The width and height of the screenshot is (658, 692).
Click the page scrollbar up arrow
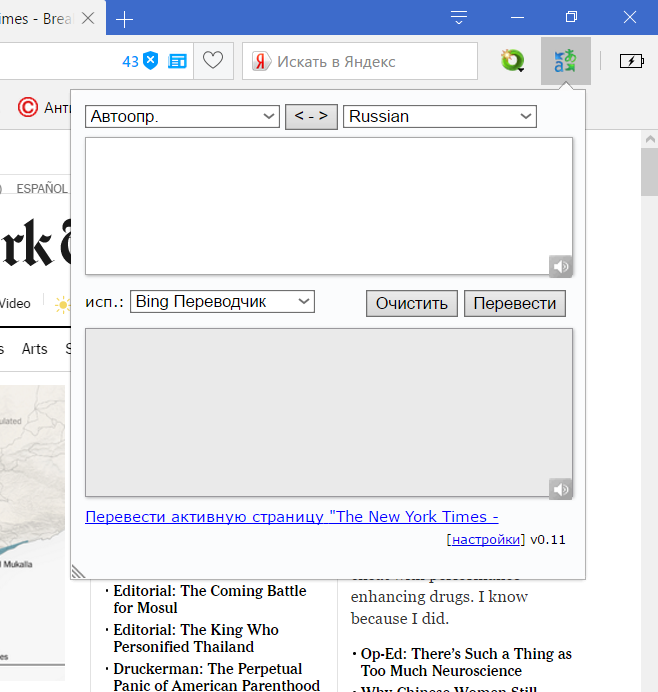tap(650, 139)
